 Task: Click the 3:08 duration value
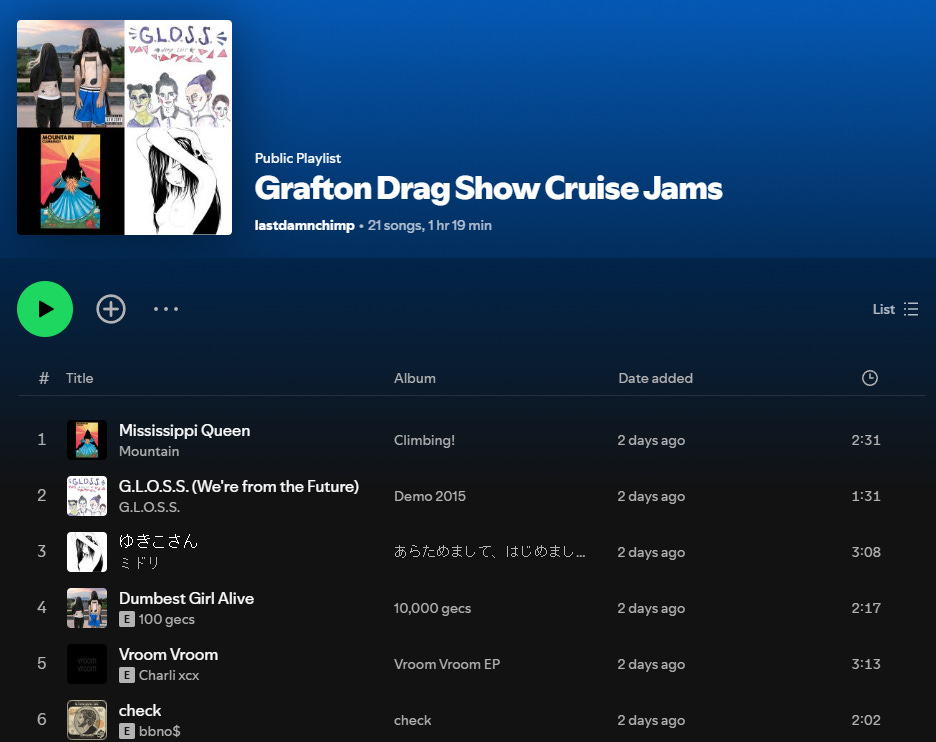(x=866, y=552)
